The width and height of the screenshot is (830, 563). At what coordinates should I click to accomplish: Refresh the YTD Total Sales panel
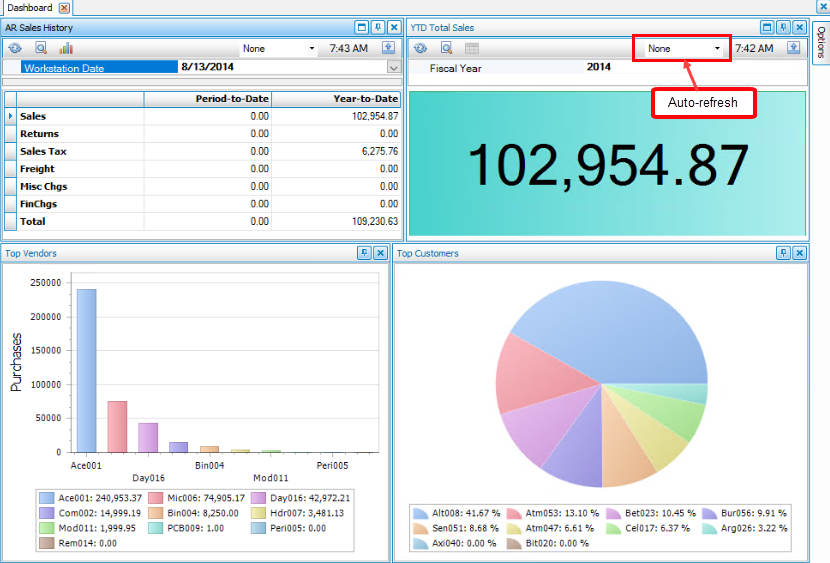pyautogui.click(x=422, y=48)
